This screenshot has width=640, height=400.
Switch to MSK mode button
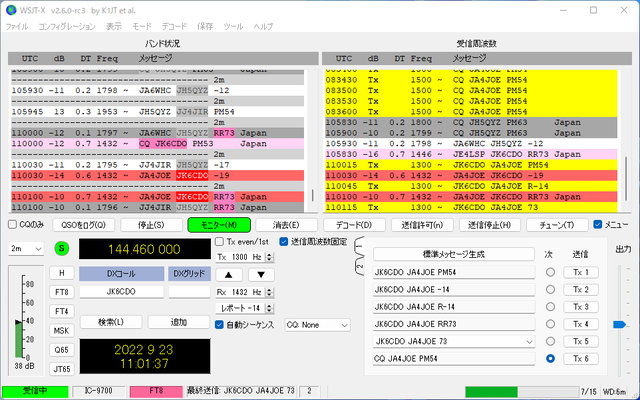click(62, 331)
